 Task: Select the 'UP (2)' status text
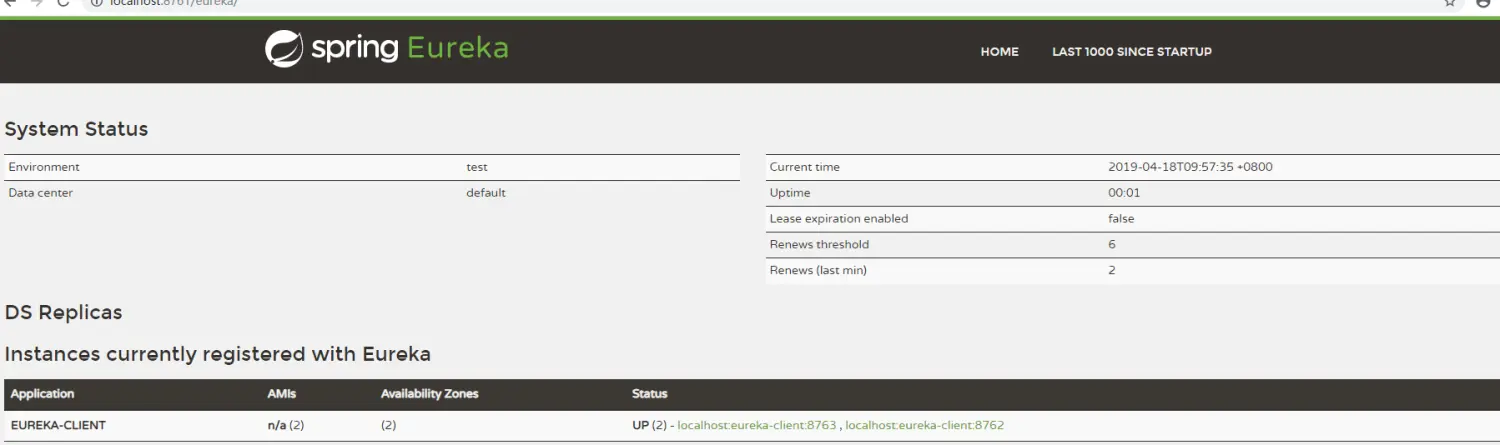649,425
